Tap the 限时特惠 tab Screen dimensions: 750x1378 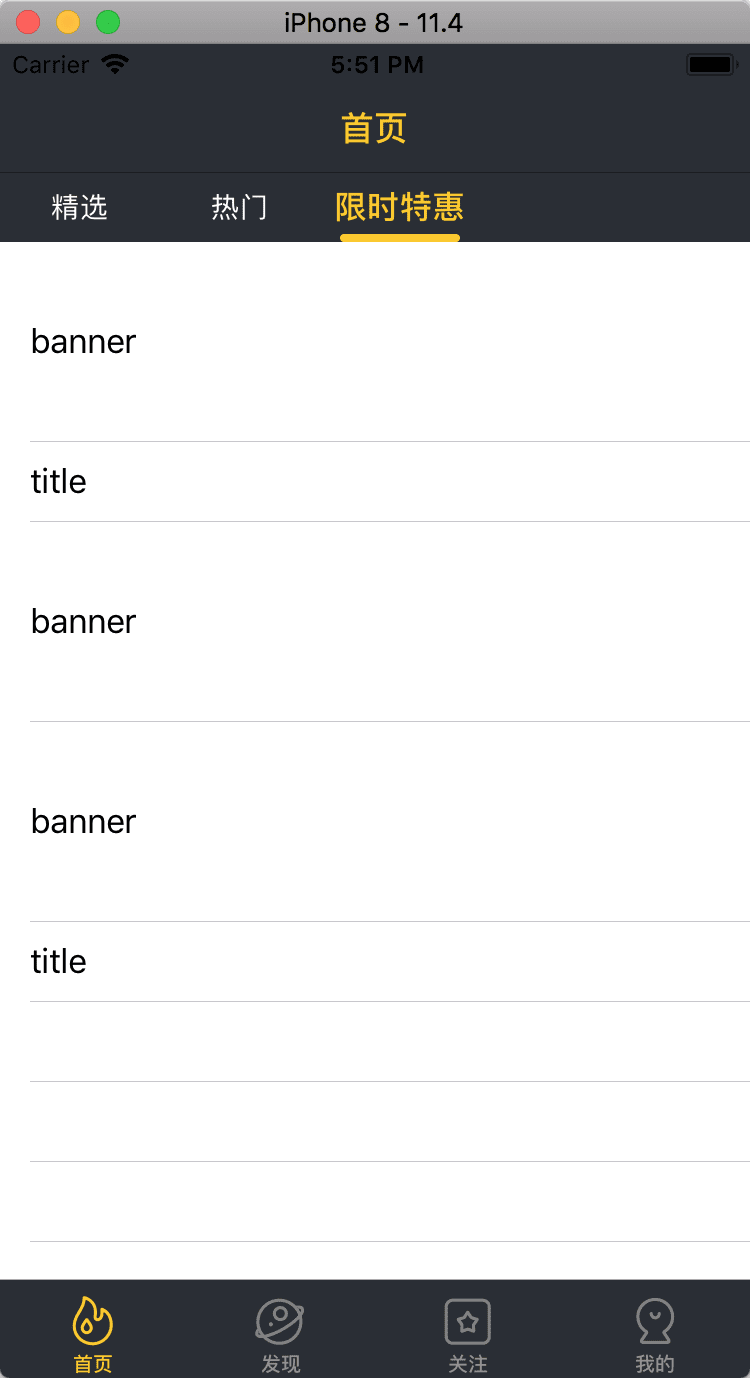(399, 207)
